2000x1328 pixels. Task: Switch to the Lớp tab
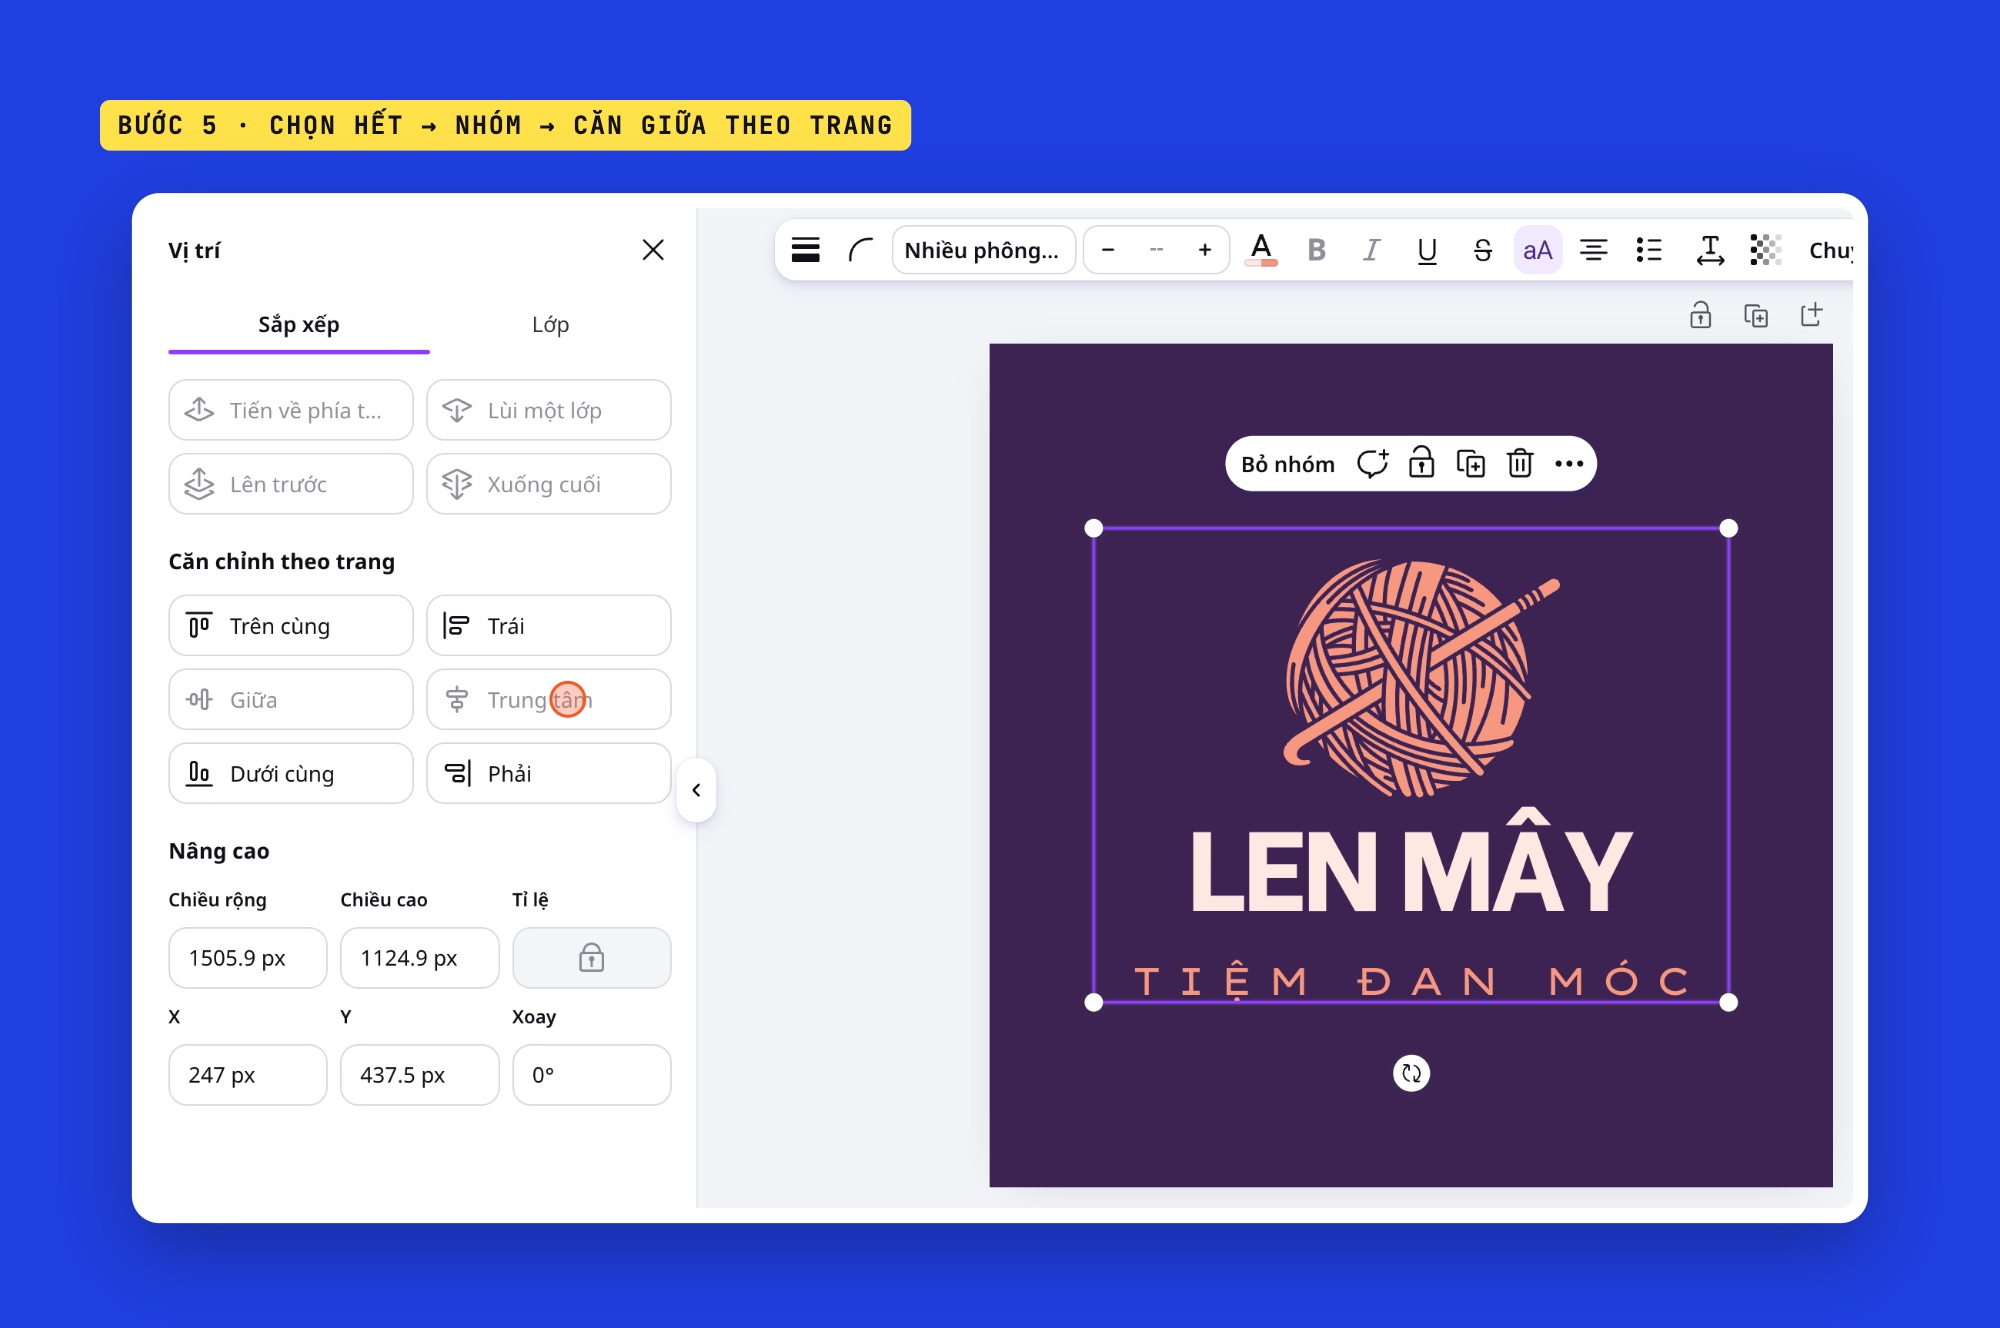(550, 324)
